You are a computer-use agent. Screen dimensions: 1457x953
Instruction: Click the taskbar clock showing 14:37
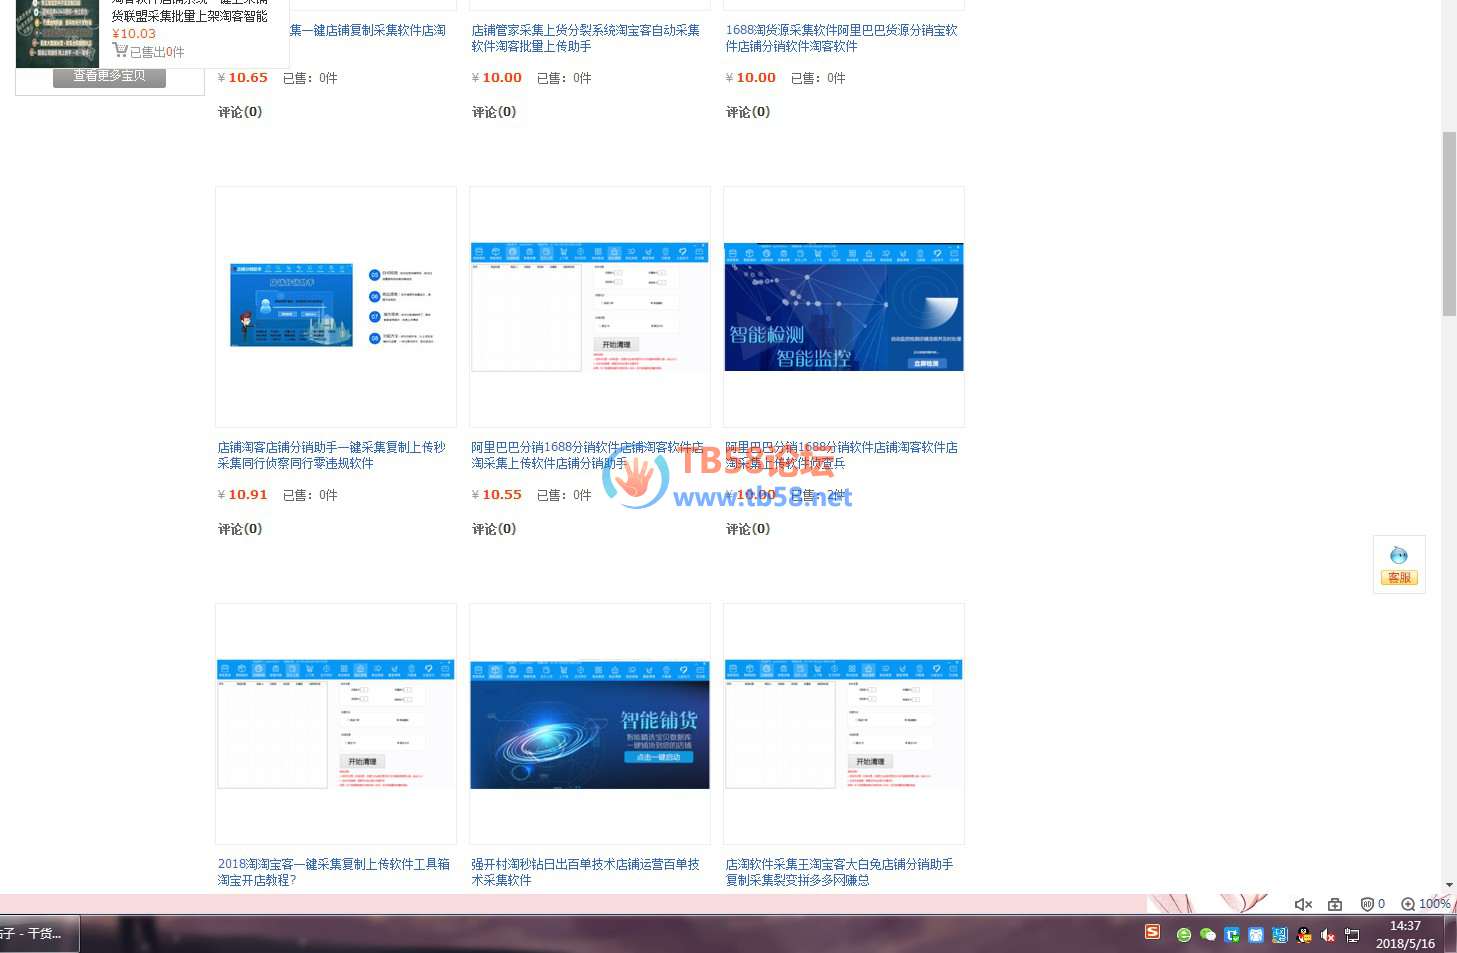[x=1405, y=934]
